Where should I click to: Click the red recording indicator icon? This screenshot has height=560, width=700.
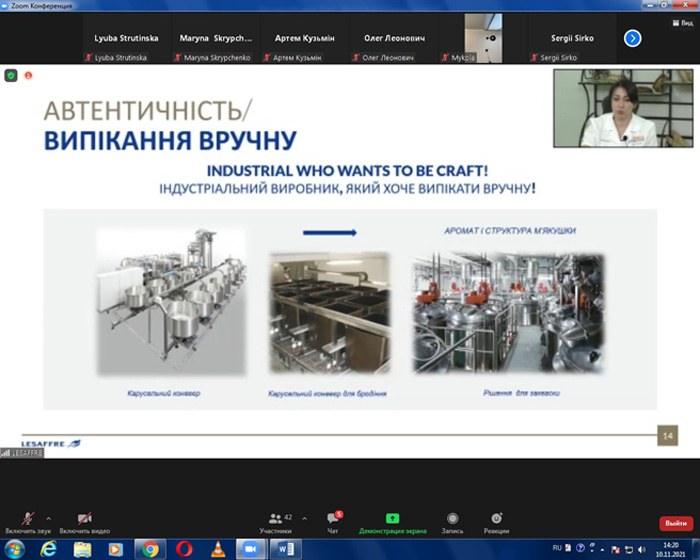pos(29,75)
